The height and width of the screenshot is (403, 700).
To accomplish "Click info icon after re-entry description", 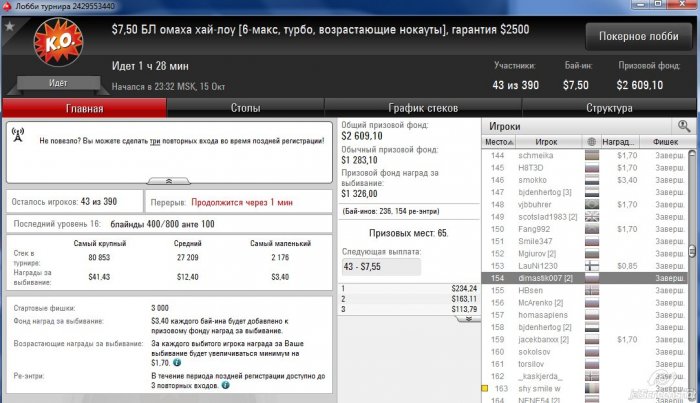I will [225, 385].
